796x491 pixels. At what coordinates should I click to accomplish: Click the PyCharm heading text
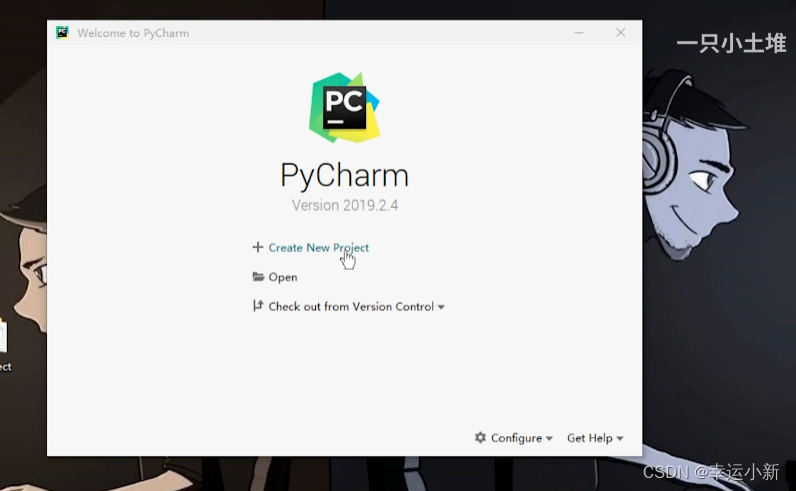tap(344, 176)
